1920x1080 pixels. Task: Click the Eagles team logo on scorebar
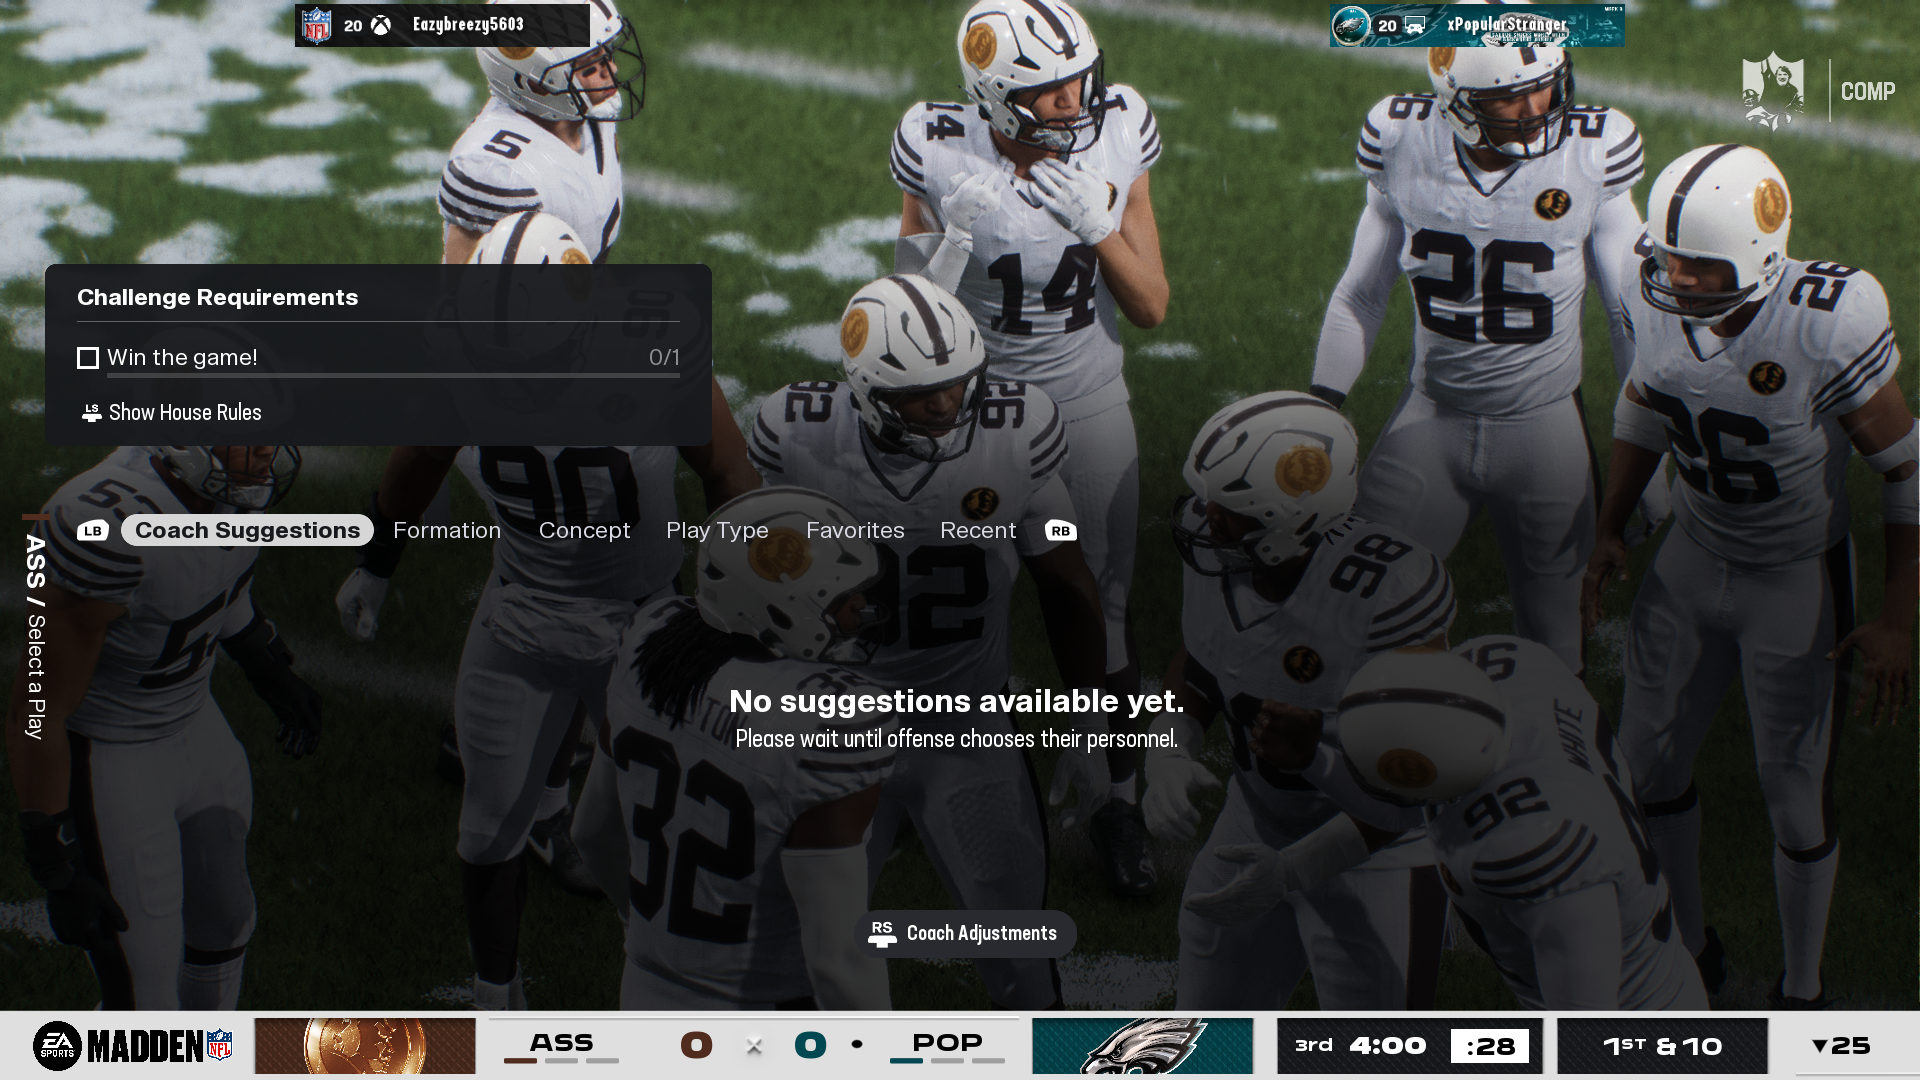tap(1142, 1046)
